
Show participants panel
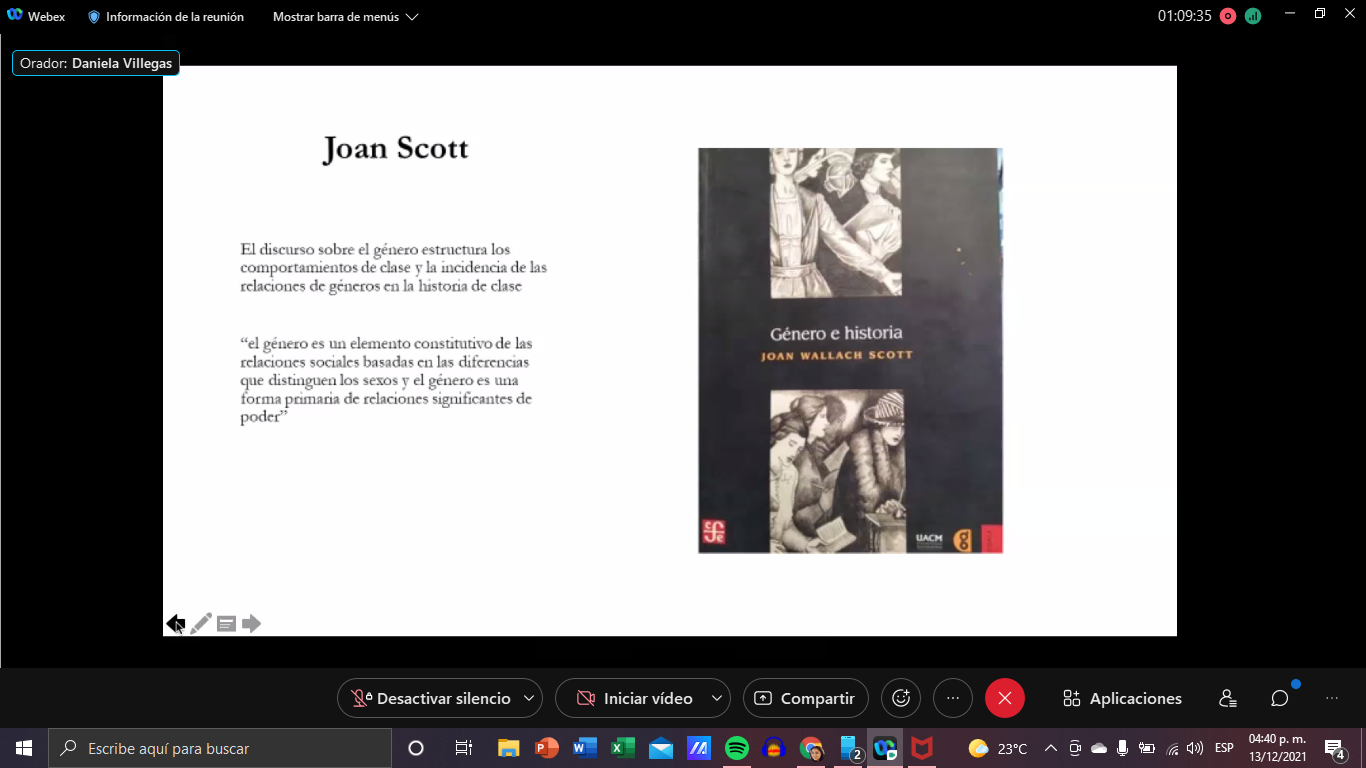(1228, 698)
